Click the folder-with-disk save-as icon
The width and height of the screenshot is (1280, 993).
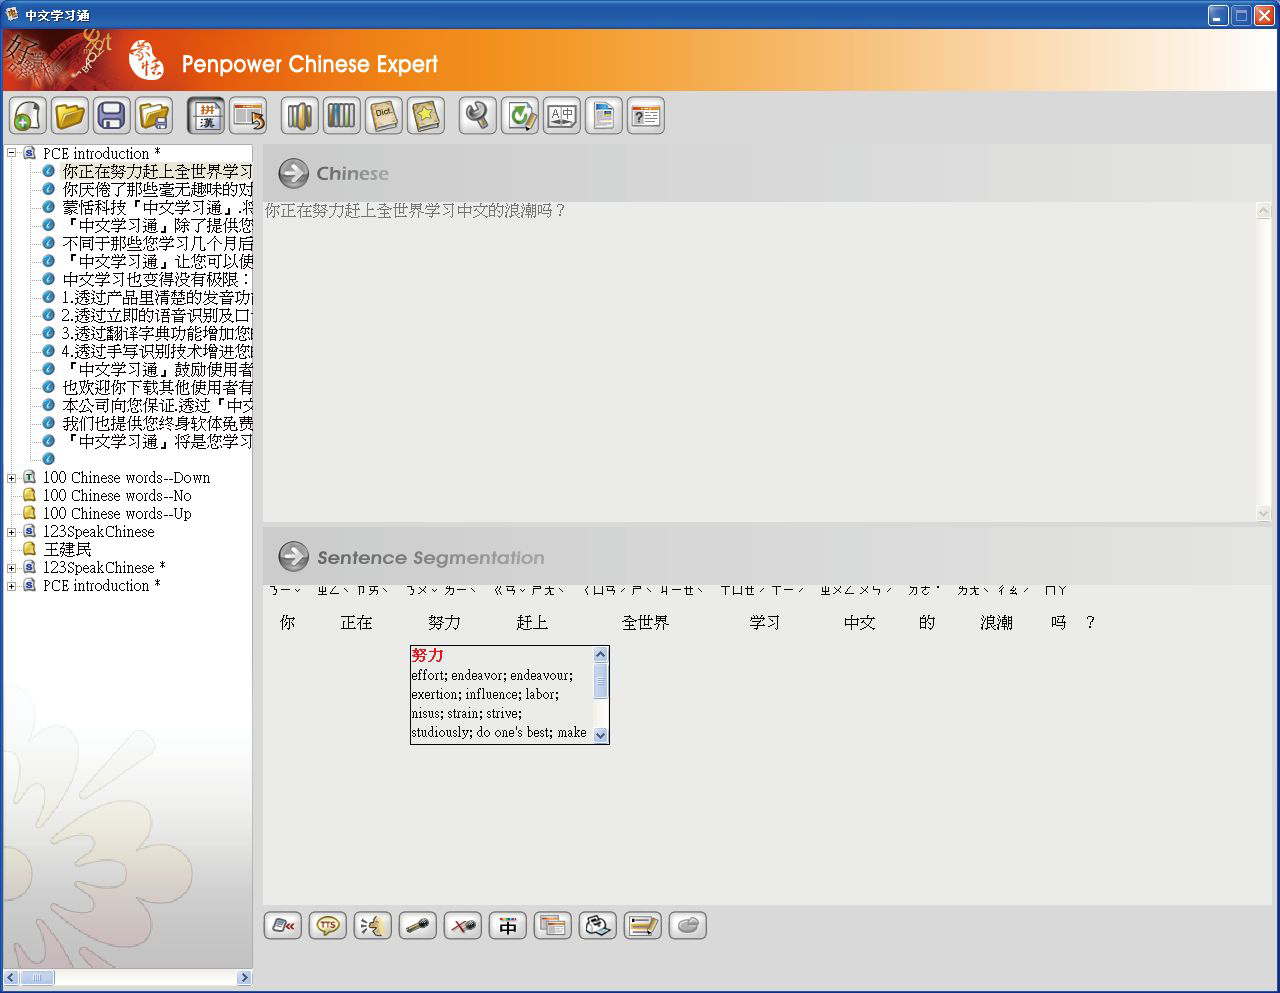(154, 116)
